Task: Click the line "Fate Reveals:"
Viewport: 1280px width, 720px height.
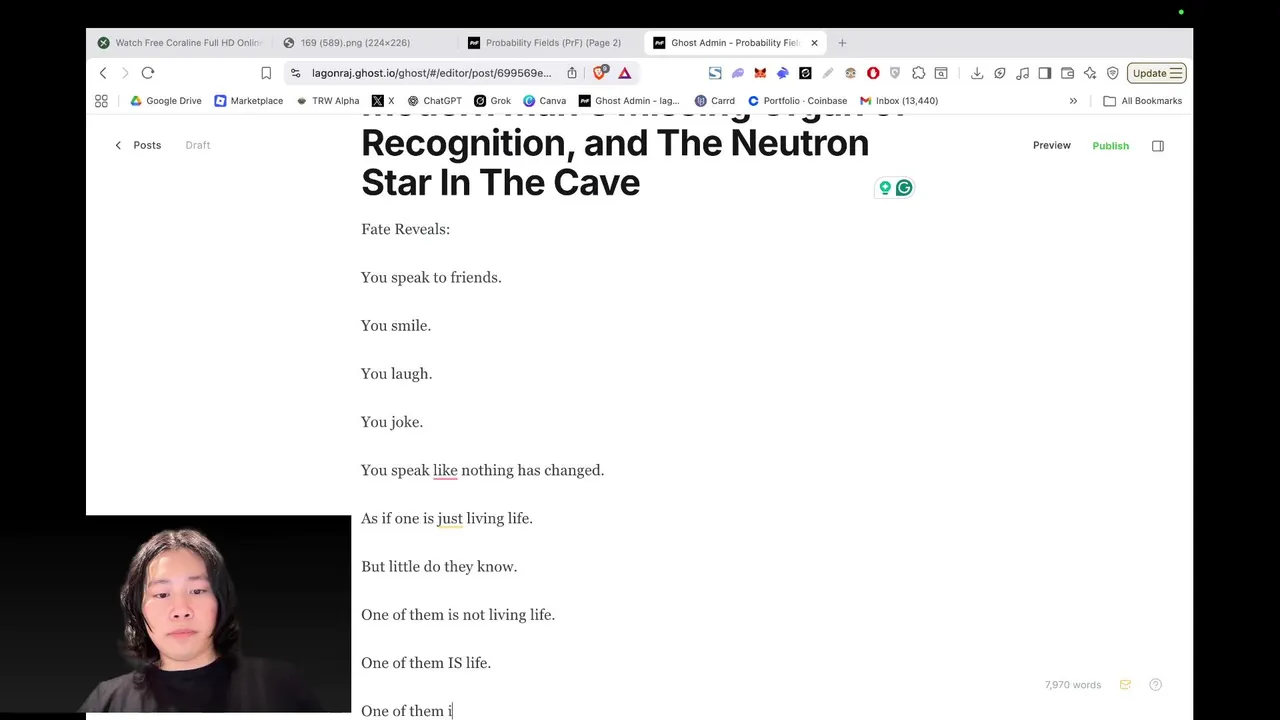Action: (405, 229)
